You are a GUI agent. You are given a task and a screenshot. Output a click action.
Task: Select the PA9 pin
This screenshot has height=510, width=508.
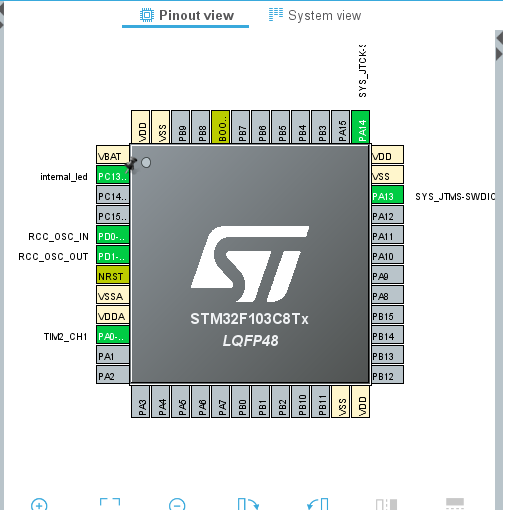387,275
